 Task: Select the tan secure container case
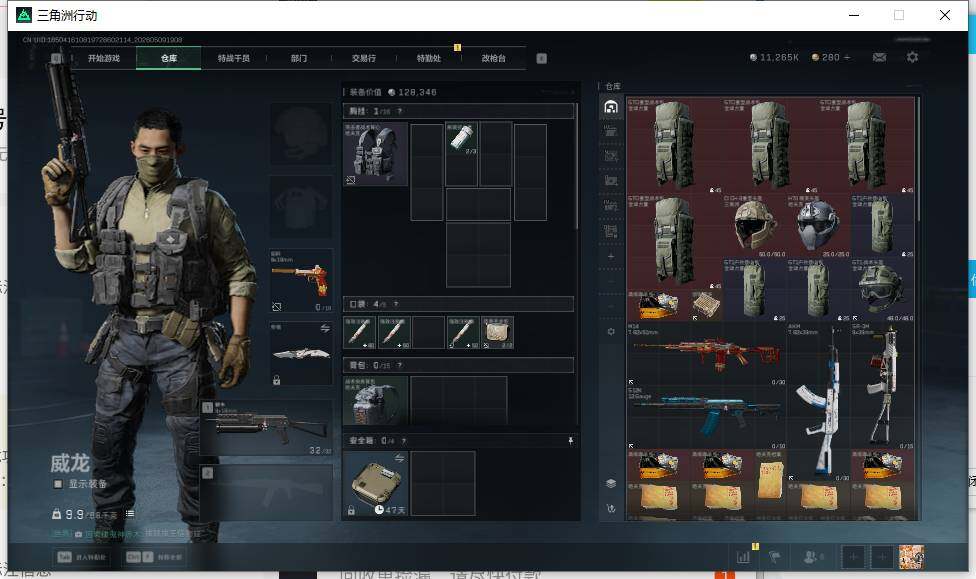point(375,484)
